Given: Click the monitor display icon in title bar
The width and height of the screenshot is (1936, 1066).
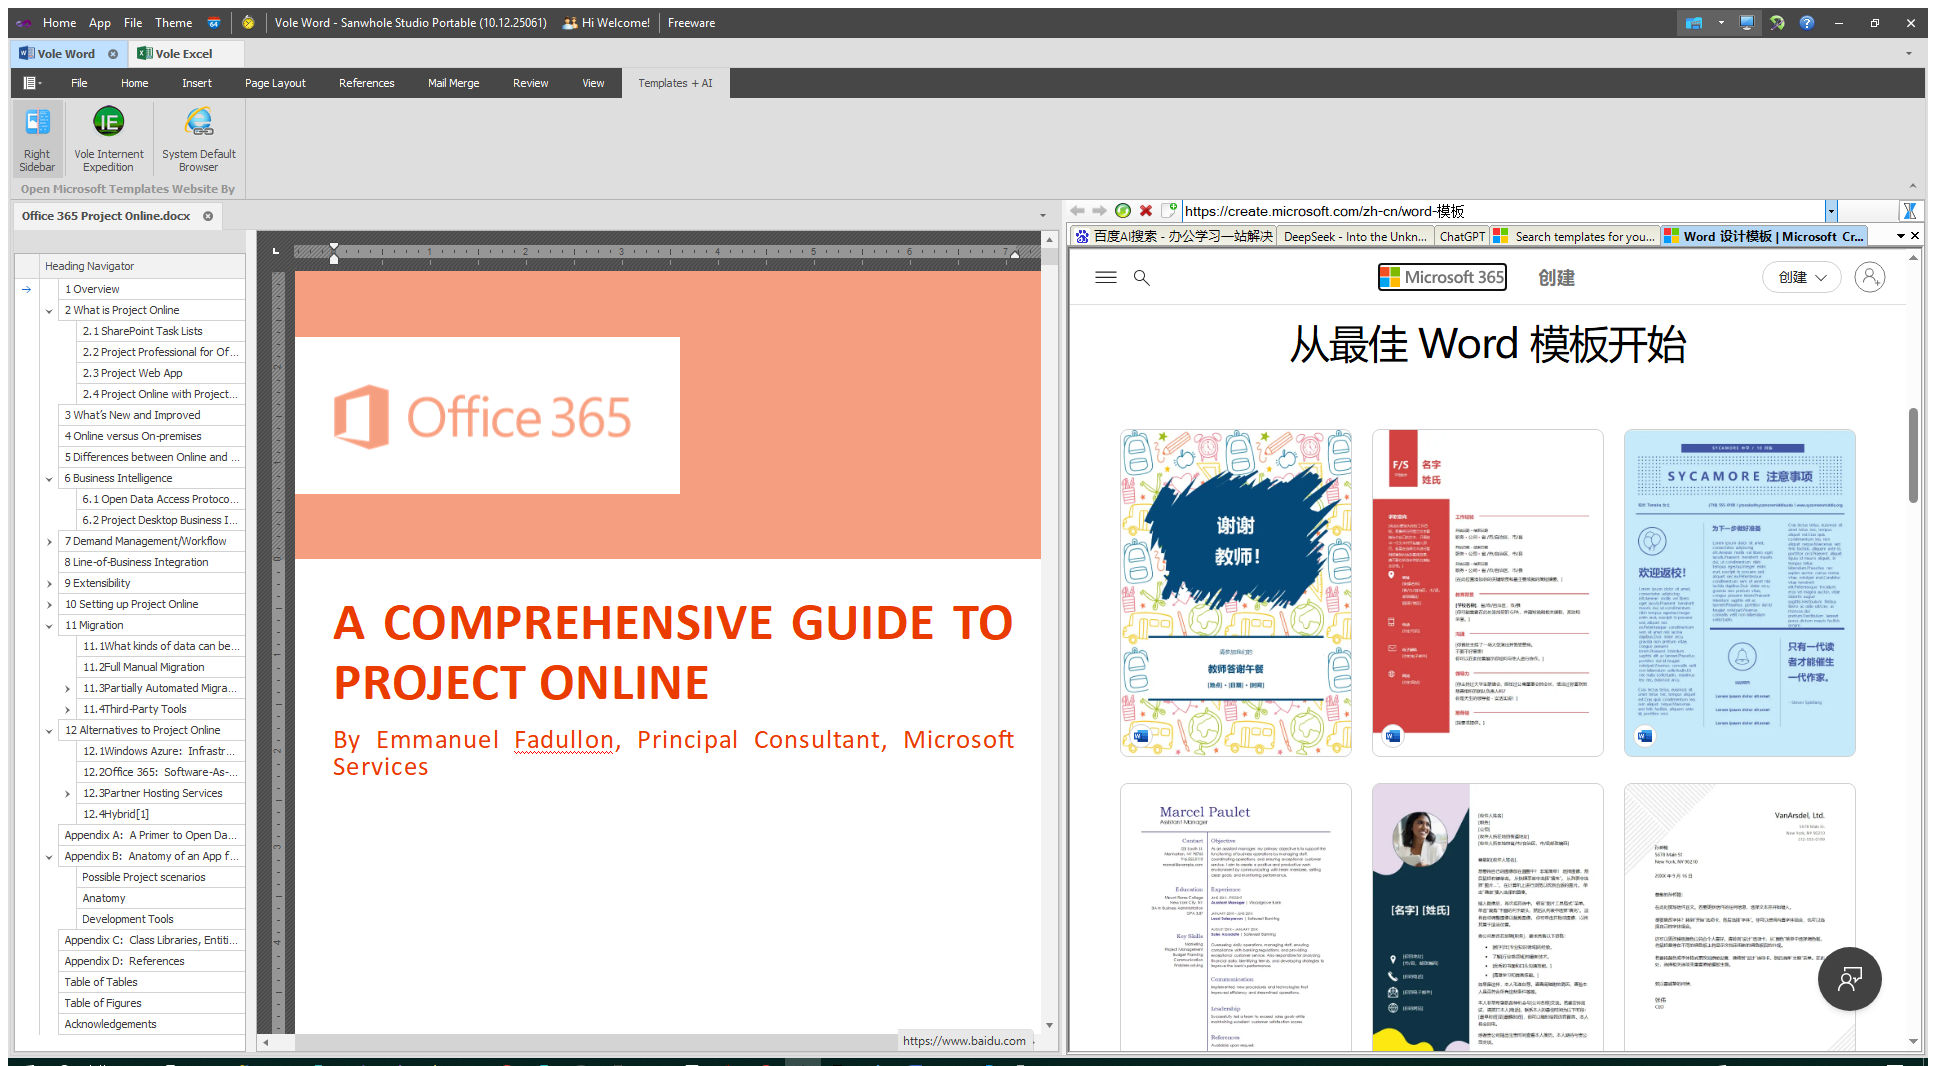Looking at the screenshot, I should point(1747,22).
